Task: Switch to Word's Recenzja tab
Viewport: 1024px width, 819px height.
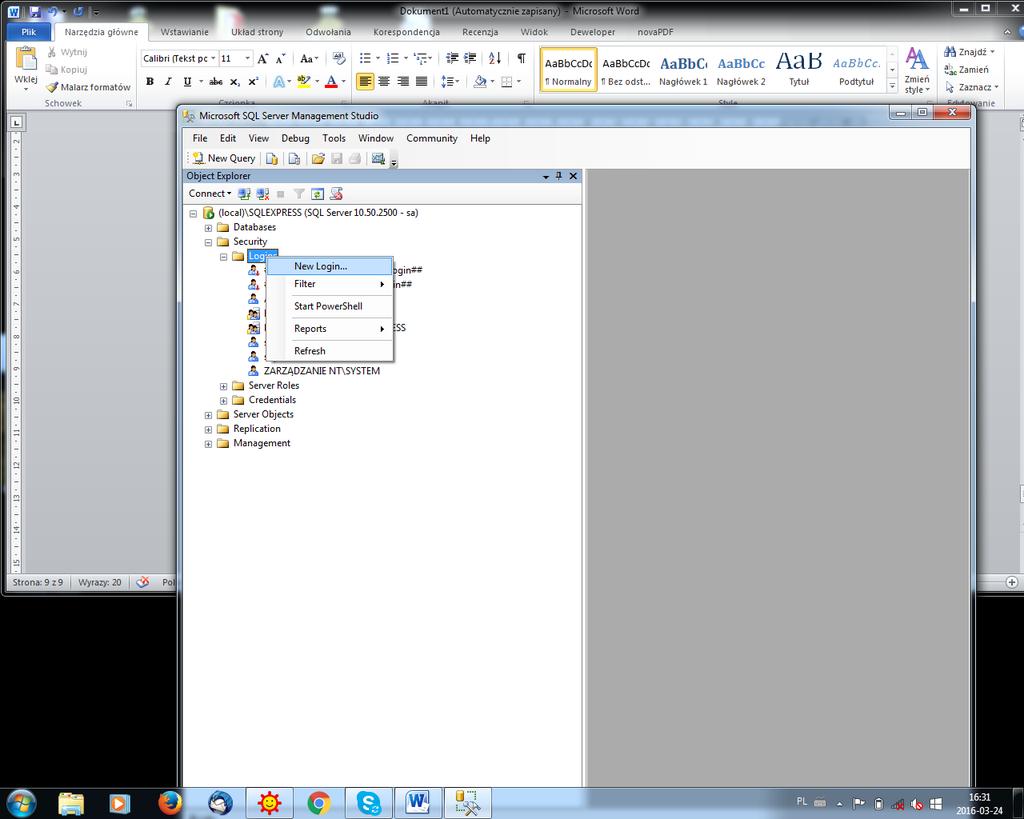Action: (x=480, y=32)
